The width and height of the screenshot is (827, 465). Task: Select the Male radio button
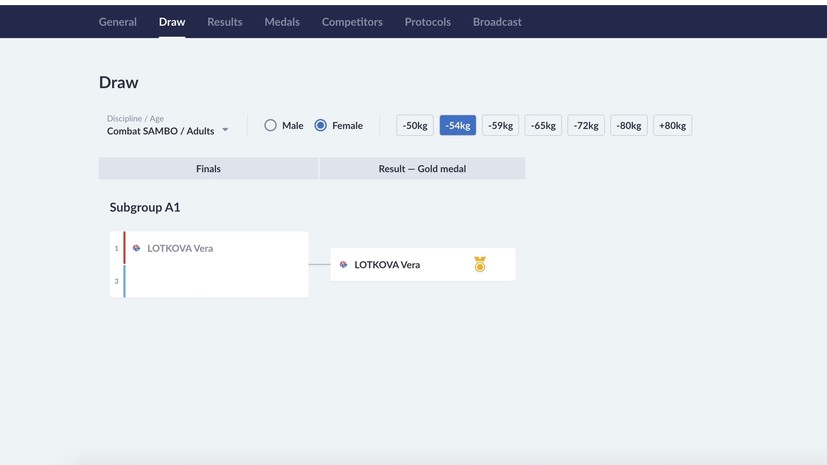point(270,126)
